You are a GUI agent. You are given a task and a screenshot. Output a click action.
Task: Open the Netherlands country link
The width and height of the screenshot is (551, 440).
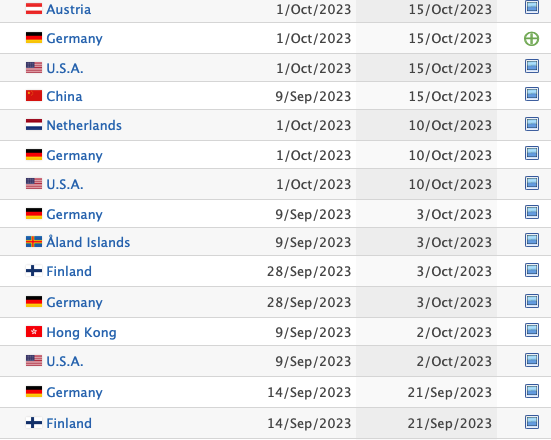[x=84, y=125]
